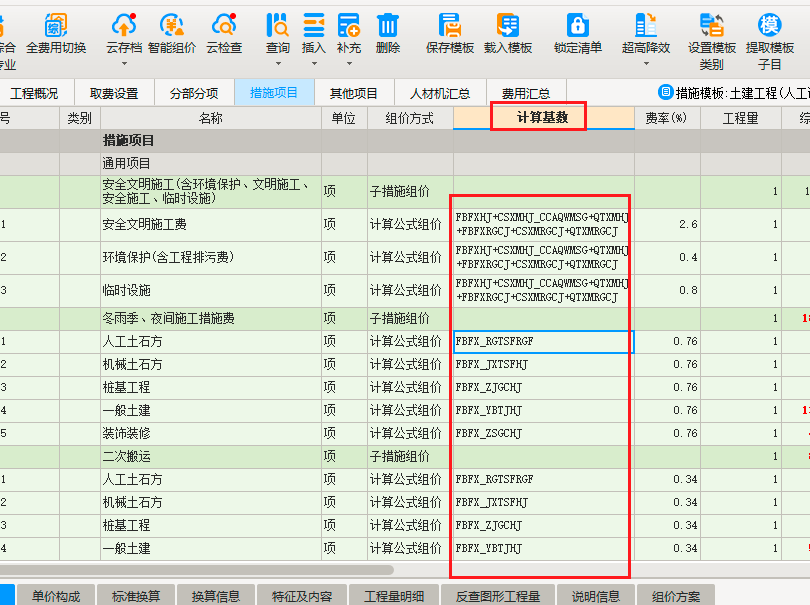Select 冬雨季、夜间施工措施费 row

[x=168, y=318]
